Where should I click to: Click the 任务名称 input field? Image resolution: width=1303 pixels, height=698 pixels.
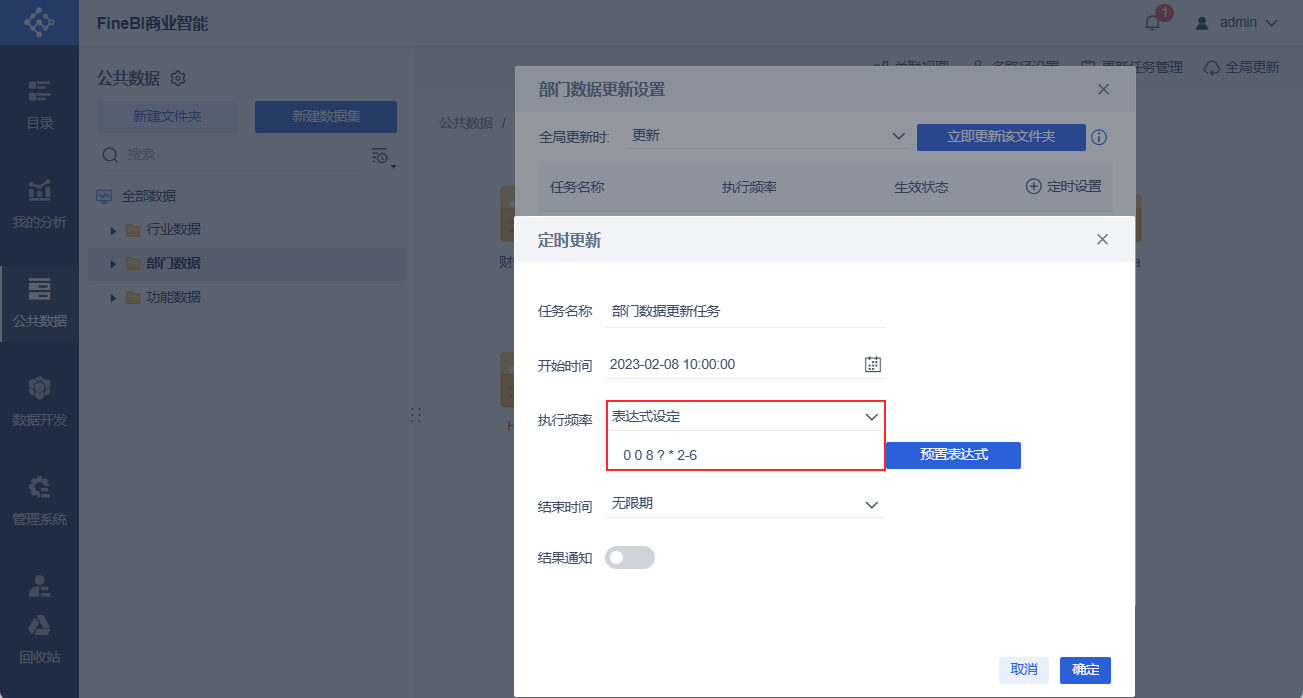point(746,311)
